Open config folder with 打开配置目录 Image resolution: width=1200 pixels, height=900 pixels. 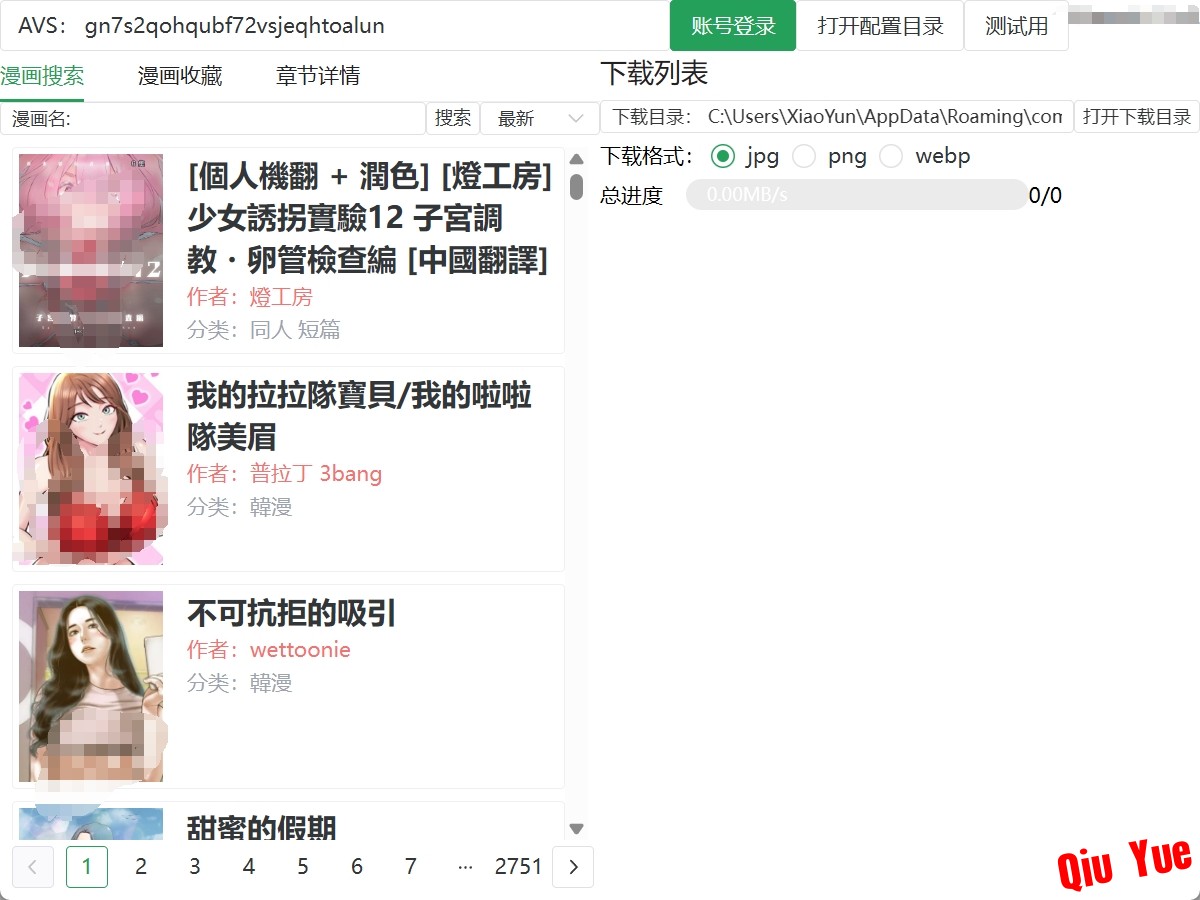click(880, 26)
